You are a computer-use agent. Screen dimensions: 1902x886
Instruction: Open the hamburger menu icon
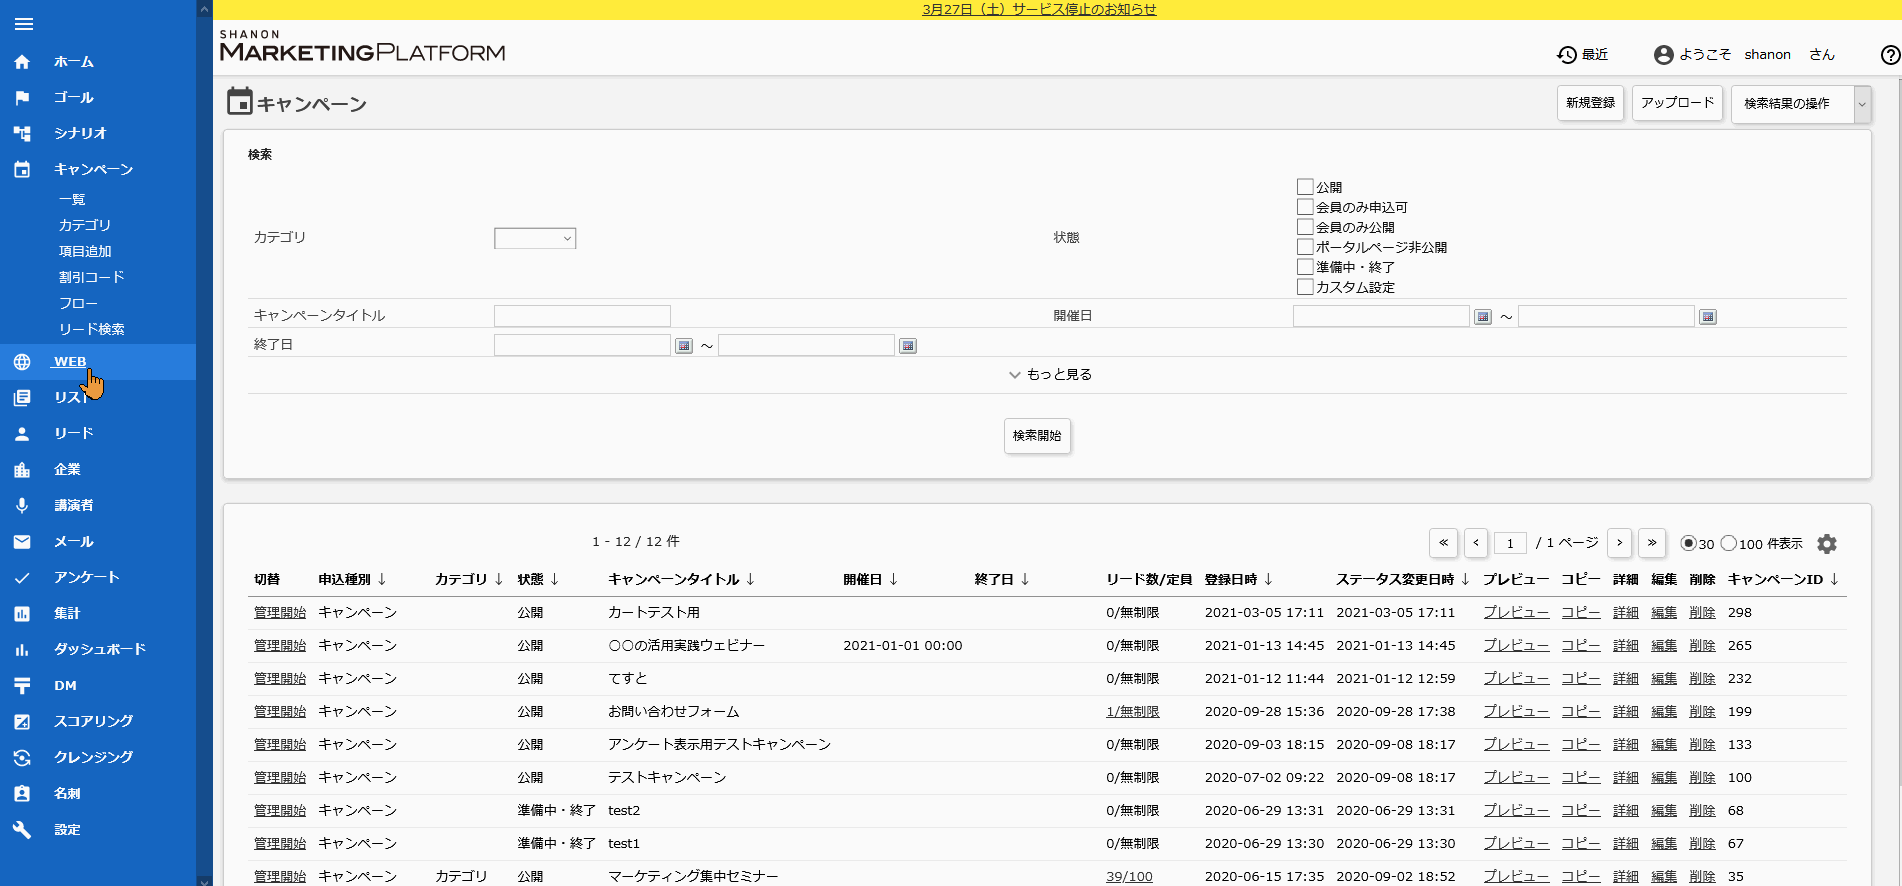pyautogui.click(x=24, y=24)
